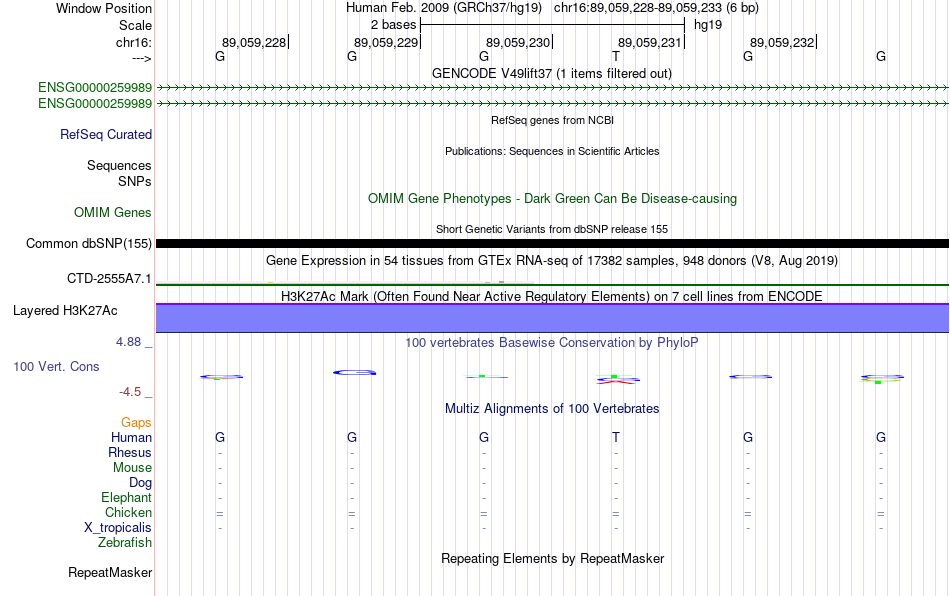Open the OMIM Gene Phenotypes track title
Image resolution: width=950 pixels, height=596 pixels.
click(552, 199)
